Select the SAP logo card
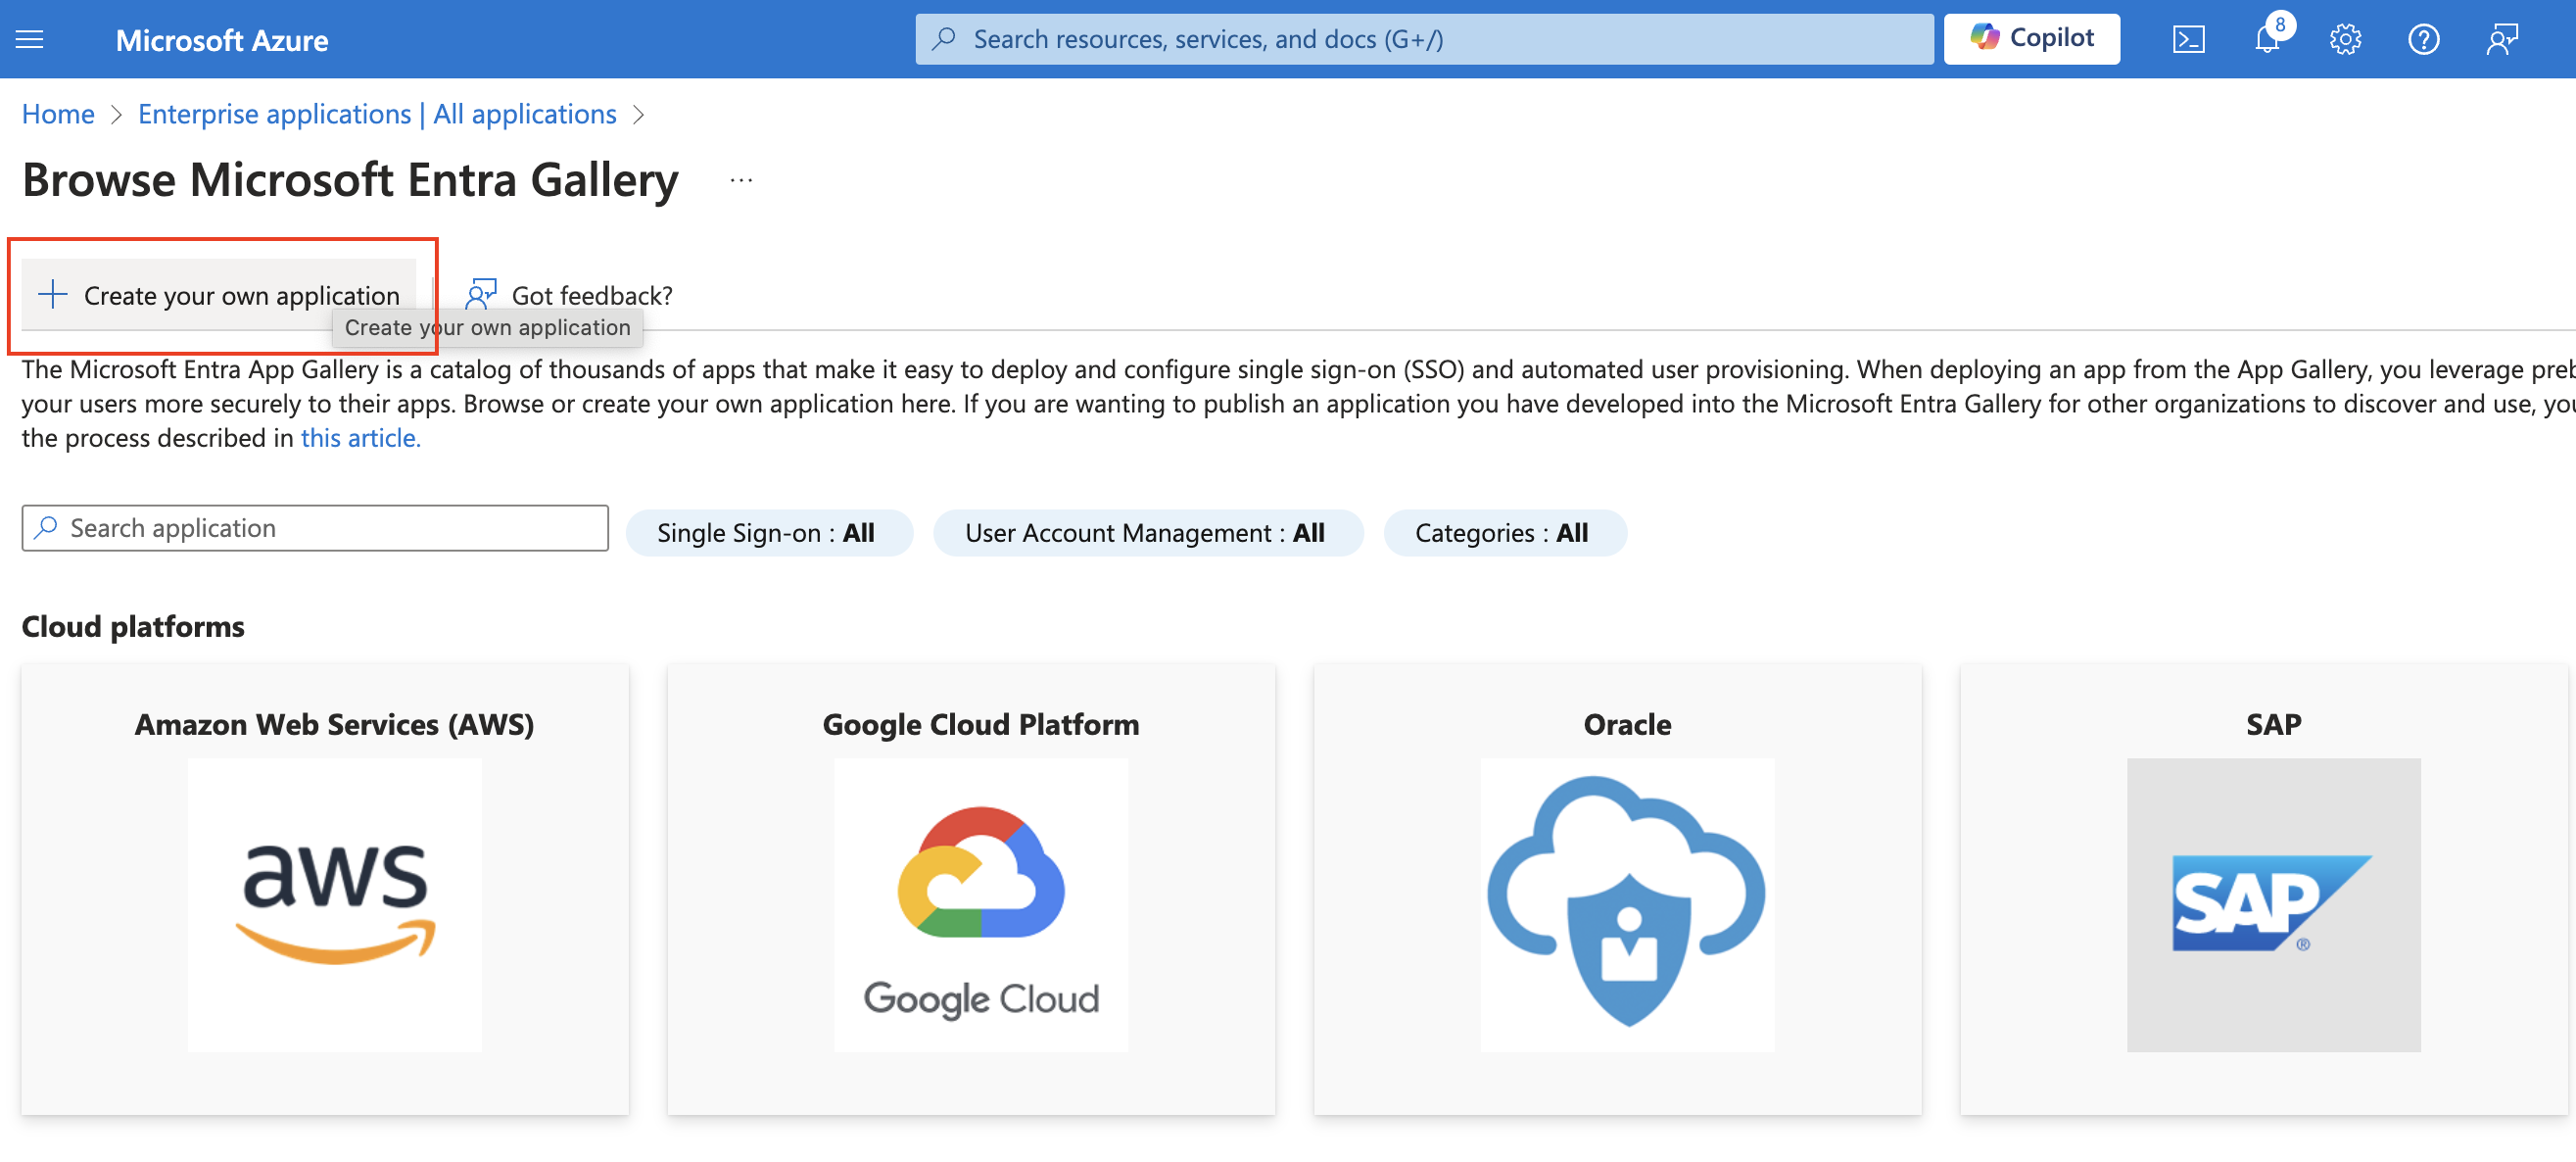Viewport: 2576px width, 1162px height. pyautogui.click(x=2264, y=888)
